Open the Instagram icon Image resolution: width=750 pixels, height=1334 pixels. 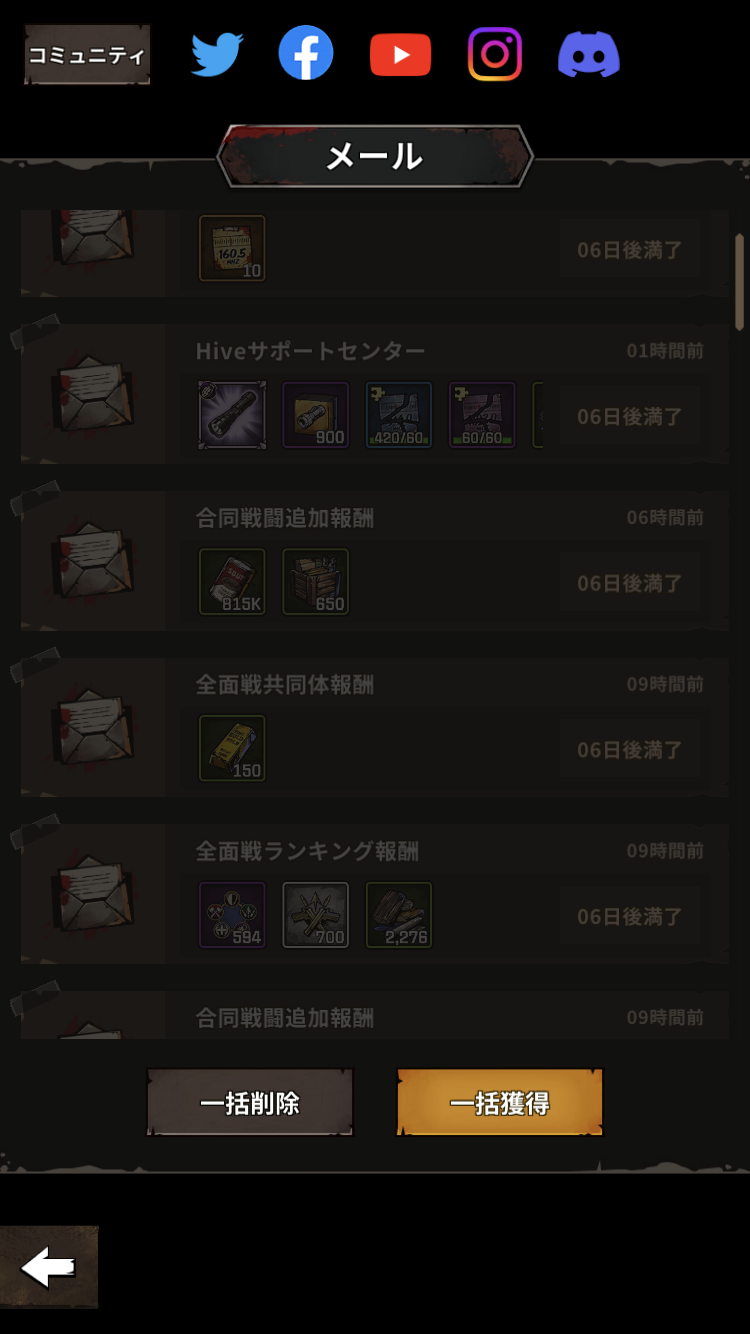(495, 54)
